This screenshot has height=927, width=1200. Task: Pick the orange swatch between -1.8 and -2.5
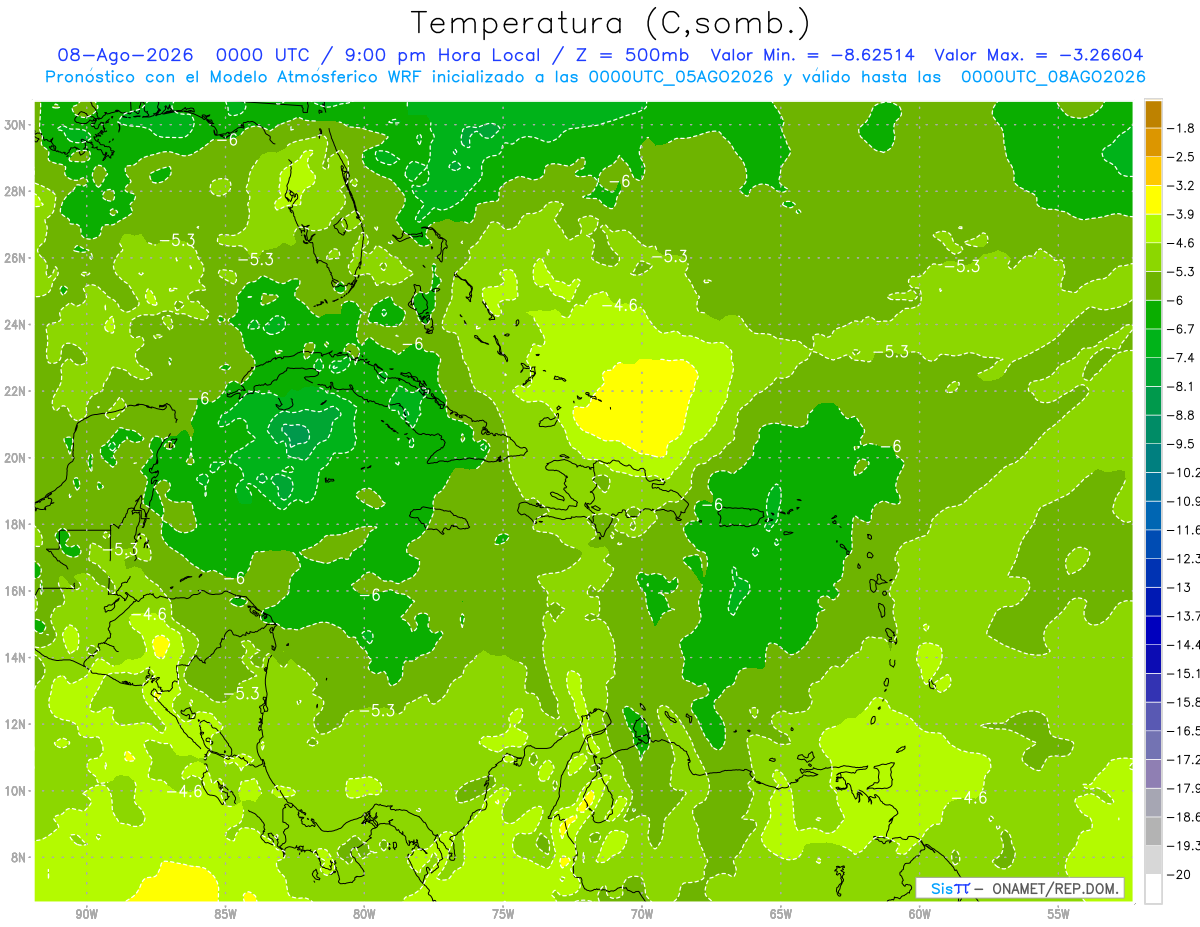point(1153,142)
